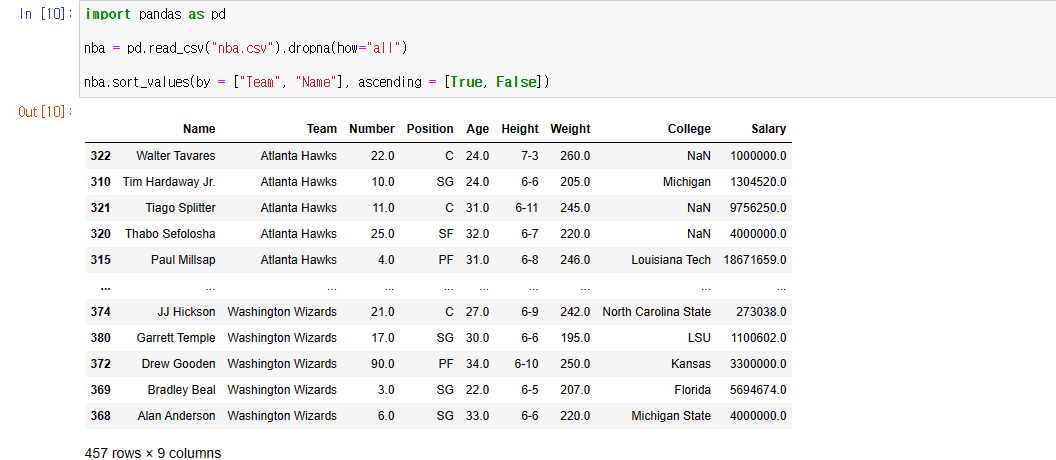Click the LSU college cell
Image resolution: width=1056 pixels, height=460 pixels.
pyautogui.click(x=699, y=337)
